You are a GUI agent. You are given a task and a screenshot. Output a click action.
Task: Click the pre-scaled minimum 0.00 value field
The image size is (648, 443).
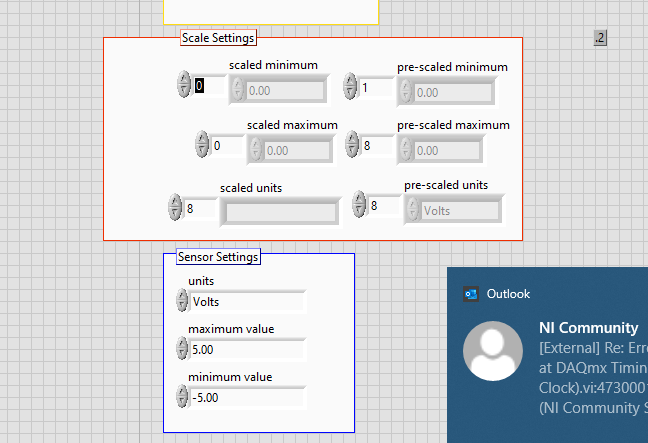click(x=451, y=93)
